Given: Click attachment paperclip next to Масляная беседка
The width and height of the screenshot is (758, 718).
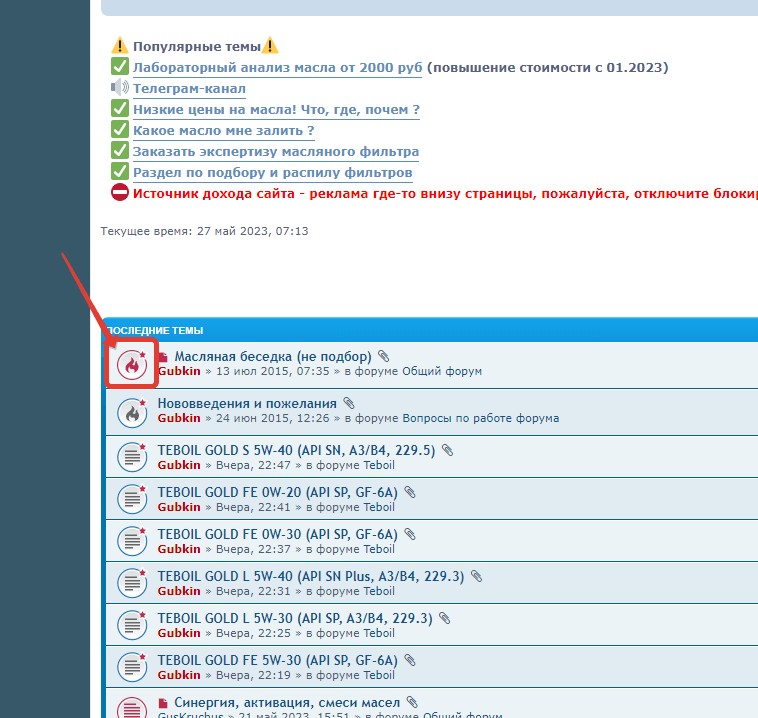Looking at the screenshot, I should (x=383, y=356).
